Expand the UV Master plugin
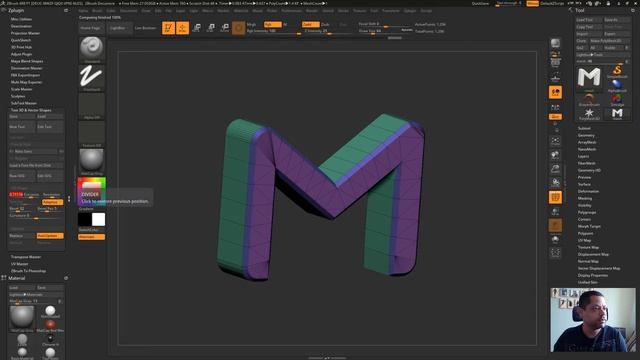Viewport: 640px width, 360px height. pyautogui.click(x=20, y=264)
